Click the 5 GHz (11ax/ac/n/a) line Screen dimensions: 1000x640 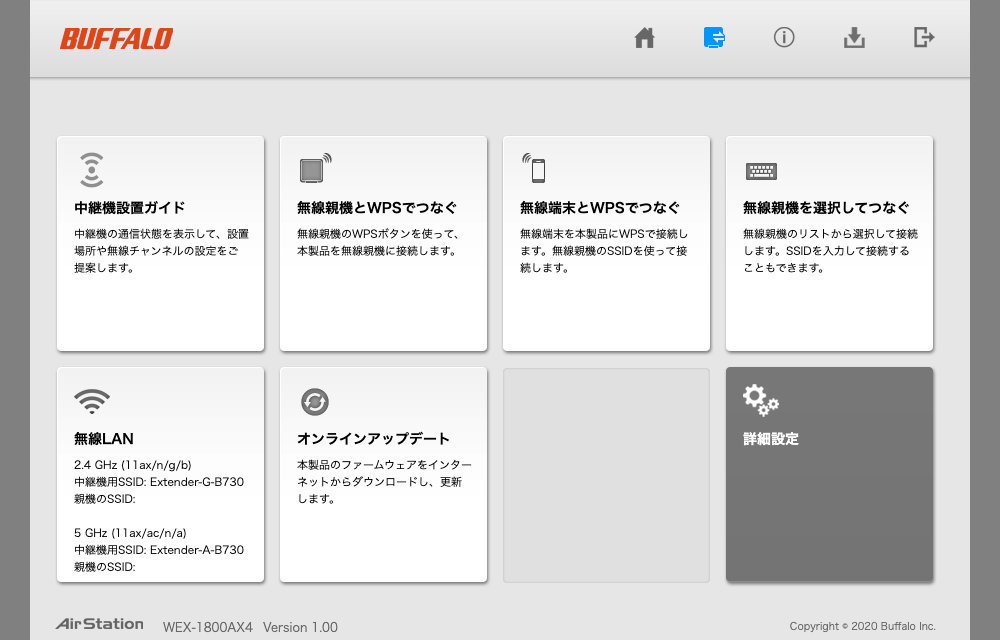coord(130,533)
